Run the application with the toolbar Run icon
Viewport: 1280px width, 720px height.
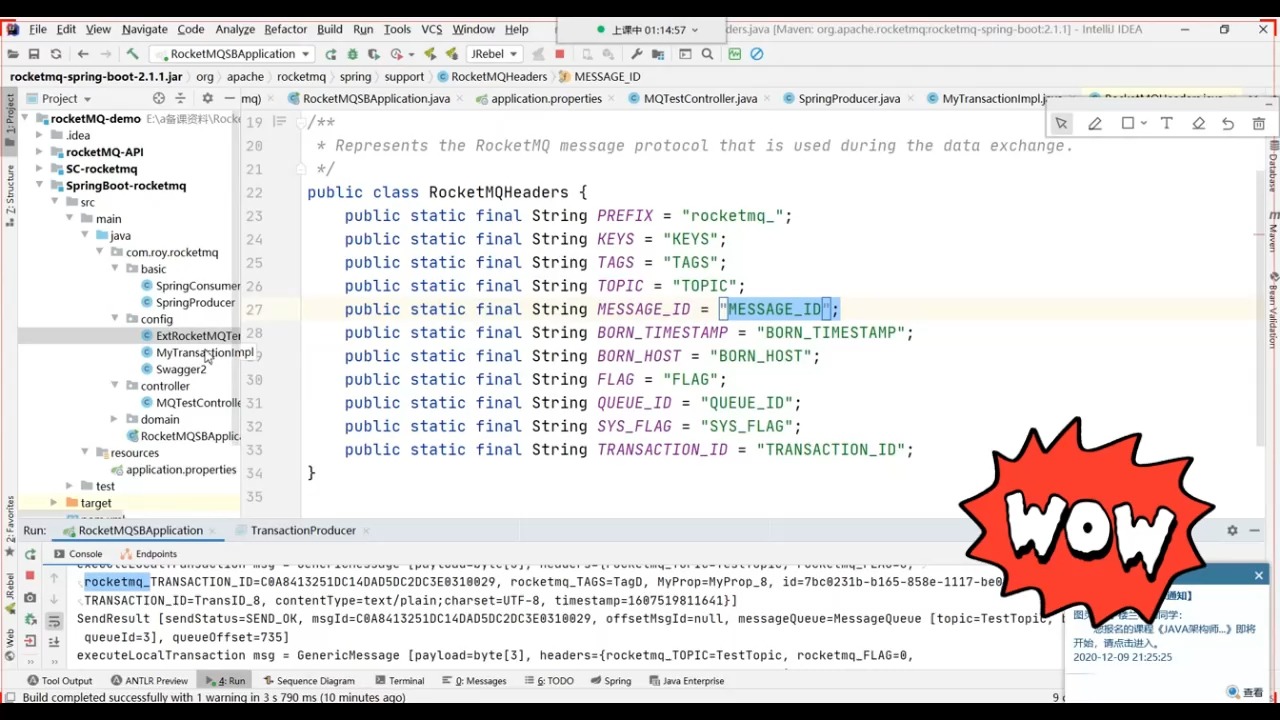tap(331, 54)
